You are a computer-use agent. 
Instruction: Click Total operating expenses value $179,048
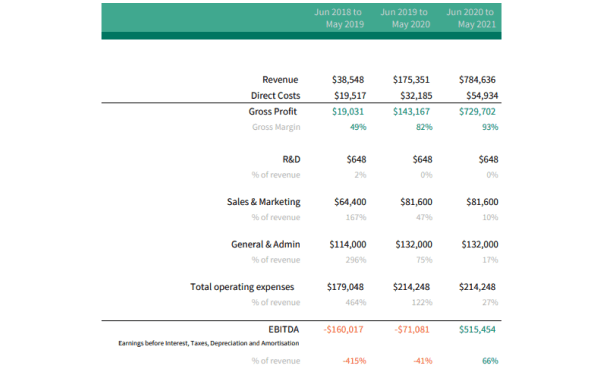point(345,287)
